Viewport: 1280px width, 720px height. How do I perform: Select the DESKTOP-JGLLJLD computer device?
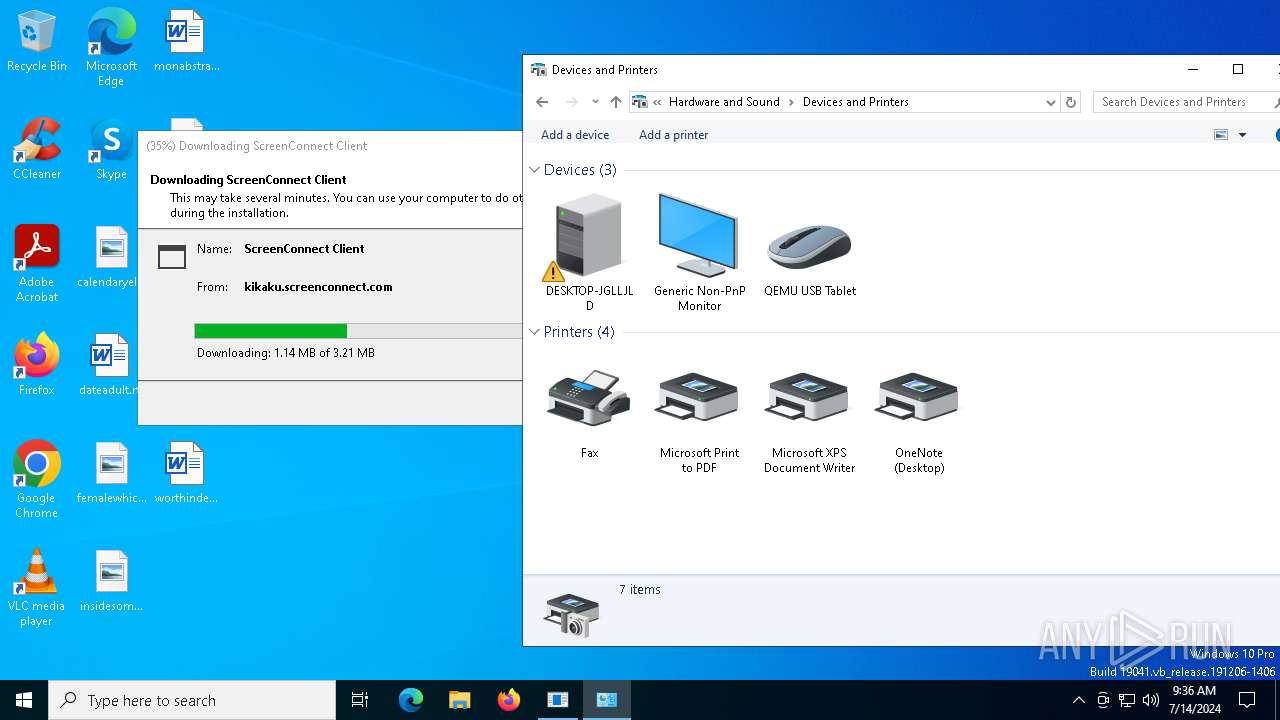[x=589, y=252]
